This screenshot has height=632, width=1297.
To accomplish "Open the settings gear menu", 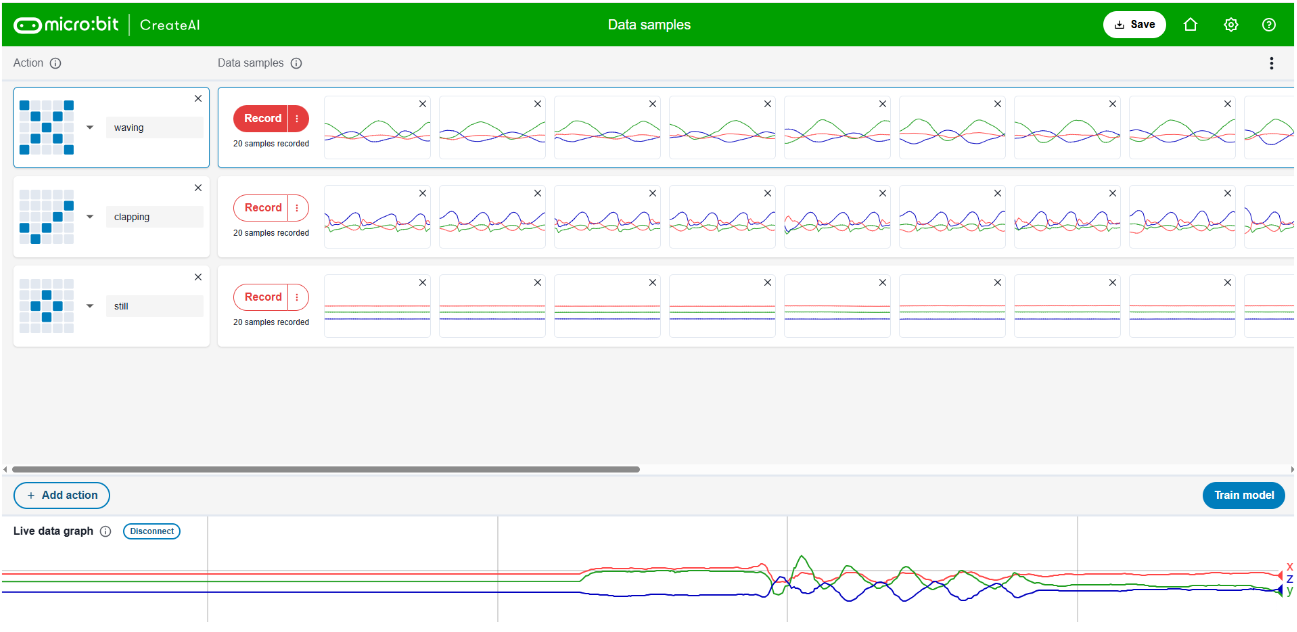I will 1231,25.
